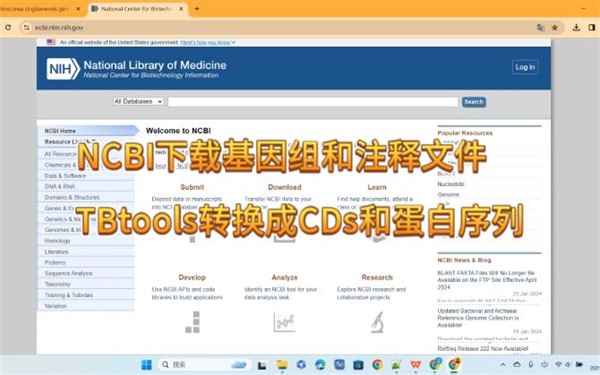Click the NIH logo in header
The height and width of the screenshot is (375, 600).
tap(63, 69)
